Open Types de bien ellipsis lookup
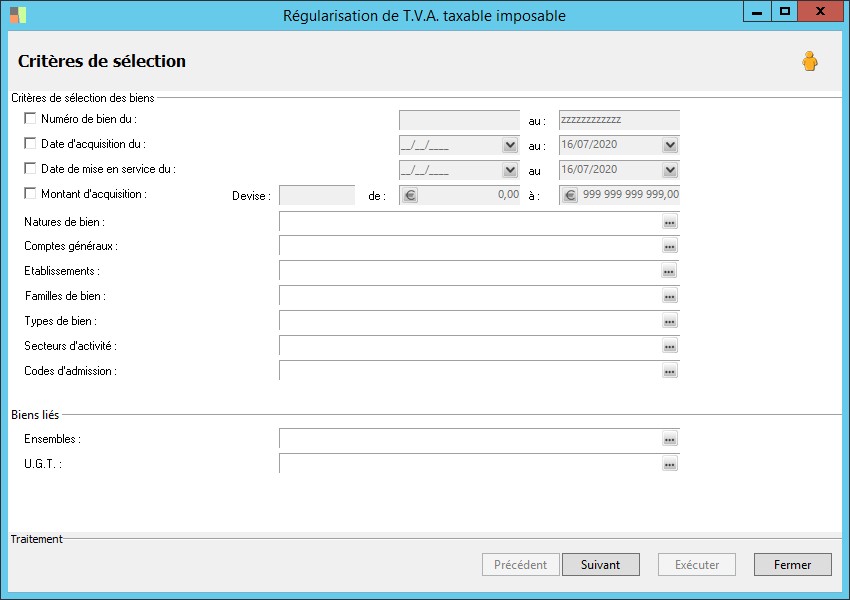 670,321
